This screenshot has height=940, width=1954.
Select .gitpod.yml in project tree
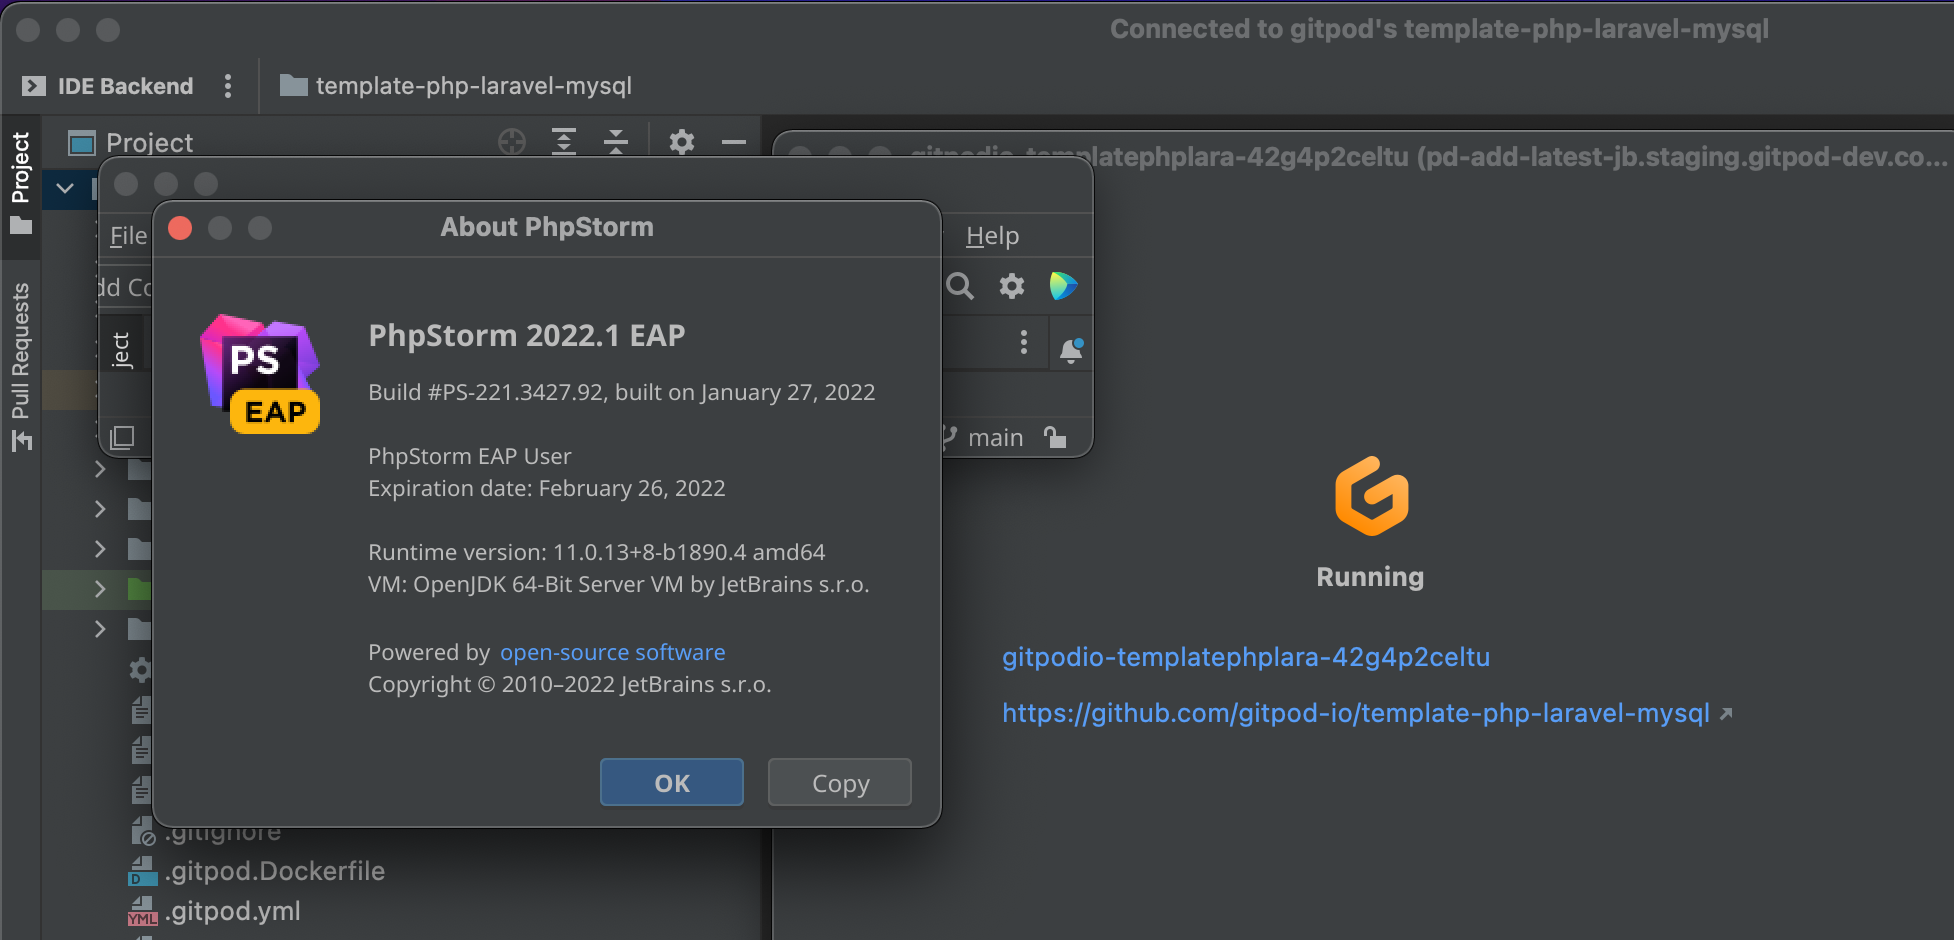click(x=233, y=911)
